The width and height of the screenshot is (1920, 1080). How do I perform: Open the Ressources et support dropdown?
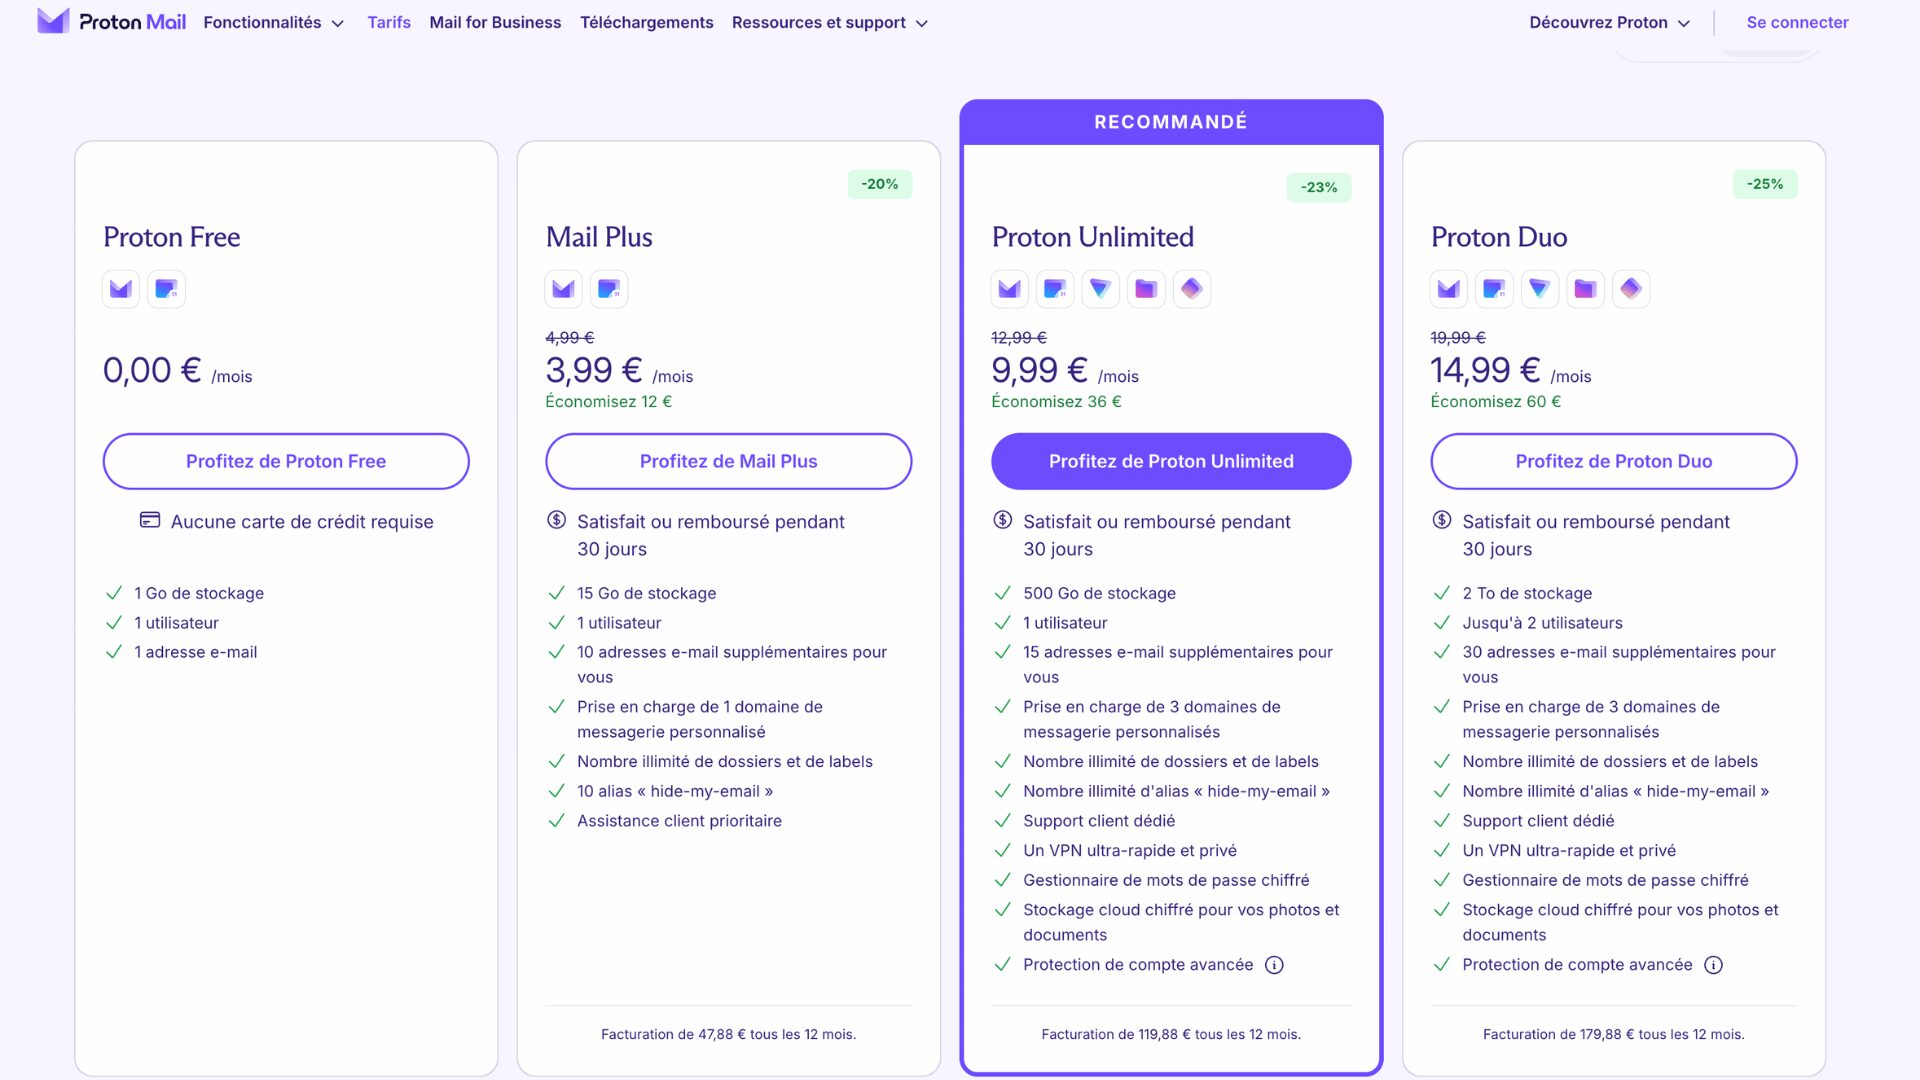point(829,22)
